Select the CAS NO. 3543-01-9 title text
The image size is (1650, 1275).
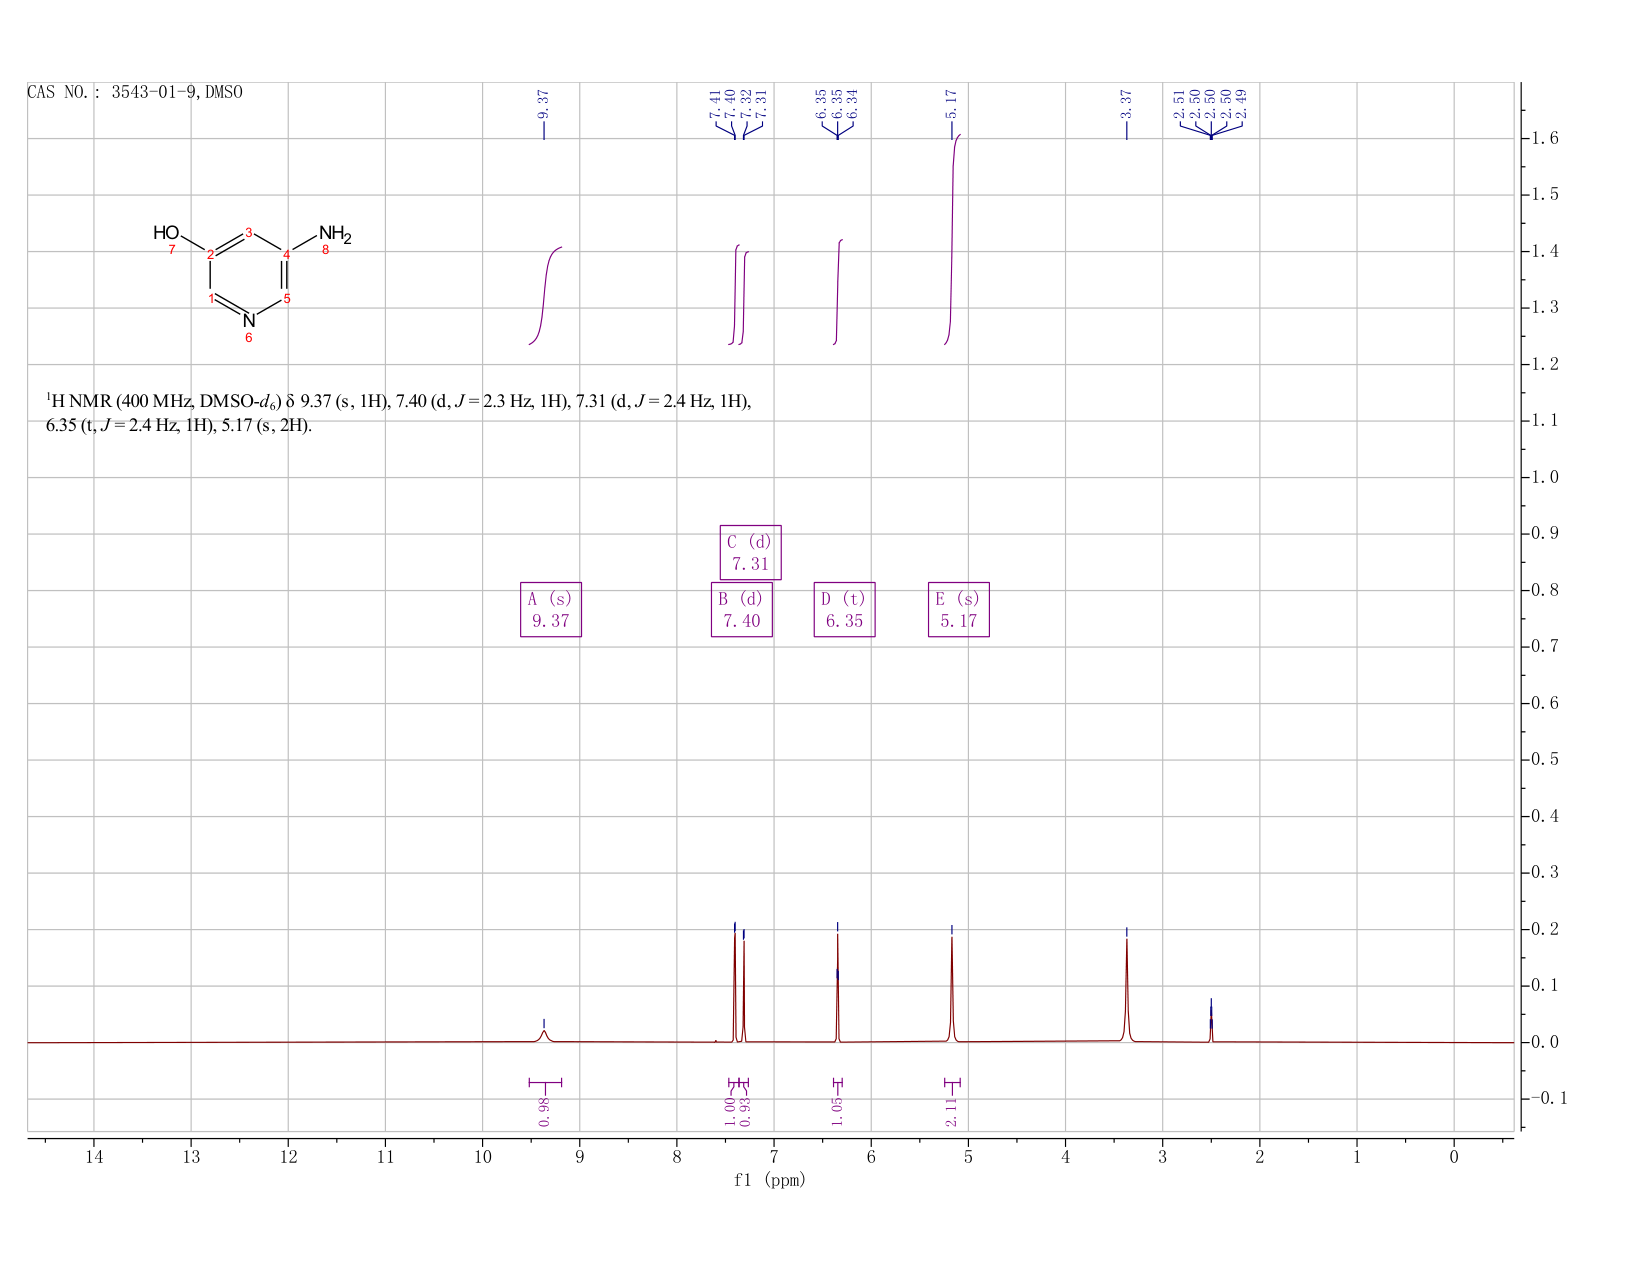pos(135,93)
